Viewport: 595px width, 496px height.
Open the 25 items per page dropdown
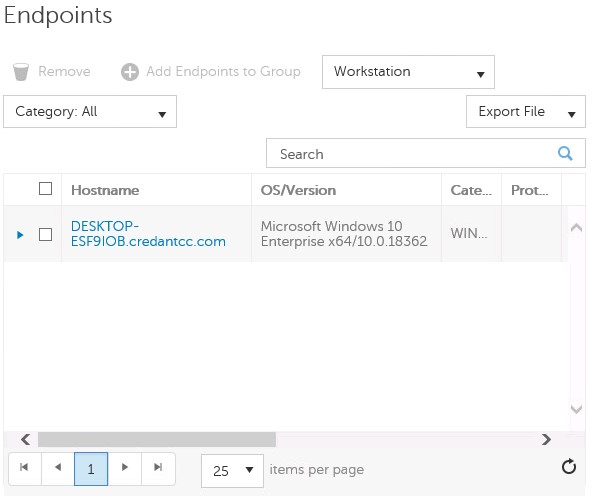pos(232,471)
